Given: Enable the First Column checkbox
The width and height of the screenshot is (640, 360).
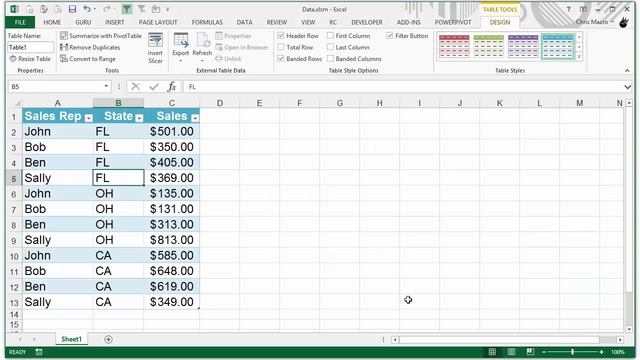Looking at the screenshot, I should point(330,36).
